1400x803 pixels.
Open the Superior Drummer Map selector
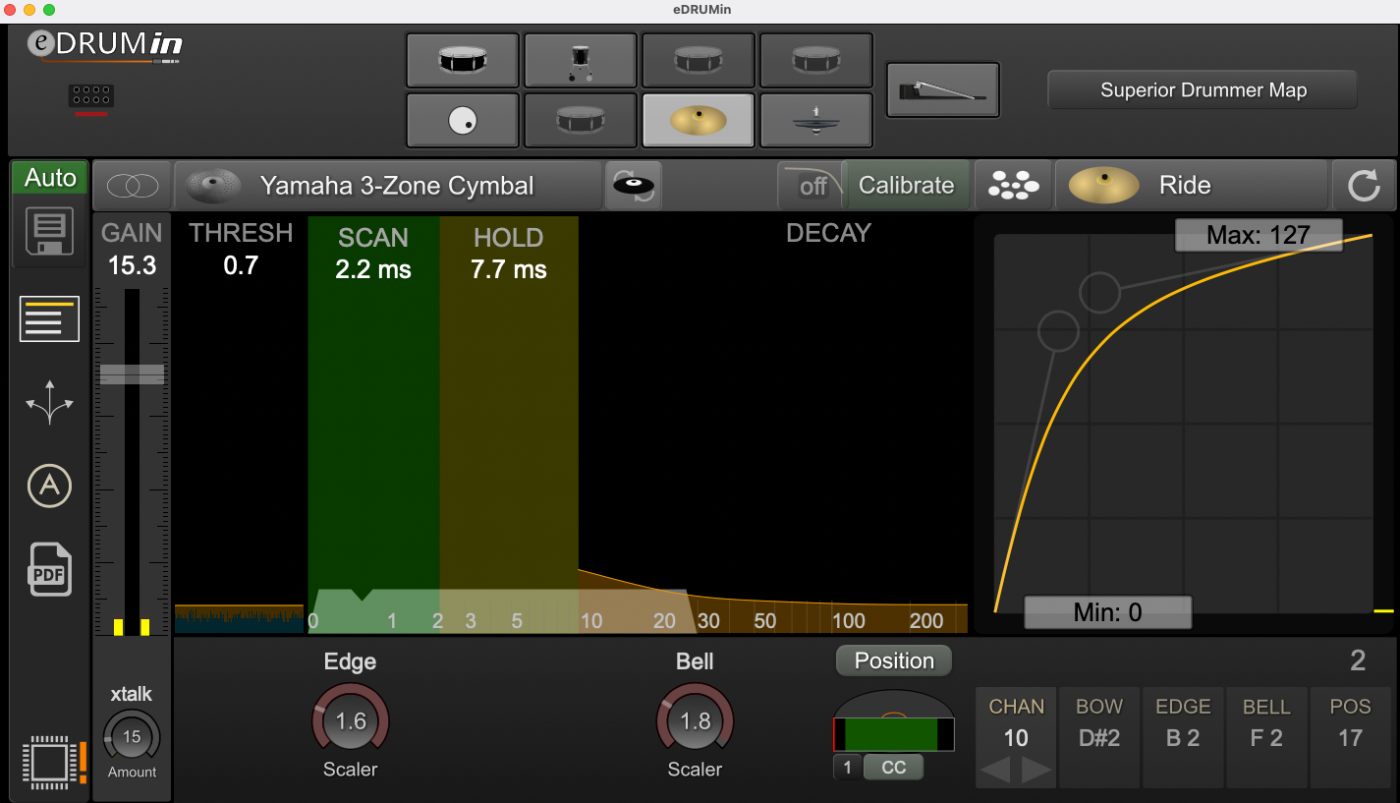click(1202, 90)
